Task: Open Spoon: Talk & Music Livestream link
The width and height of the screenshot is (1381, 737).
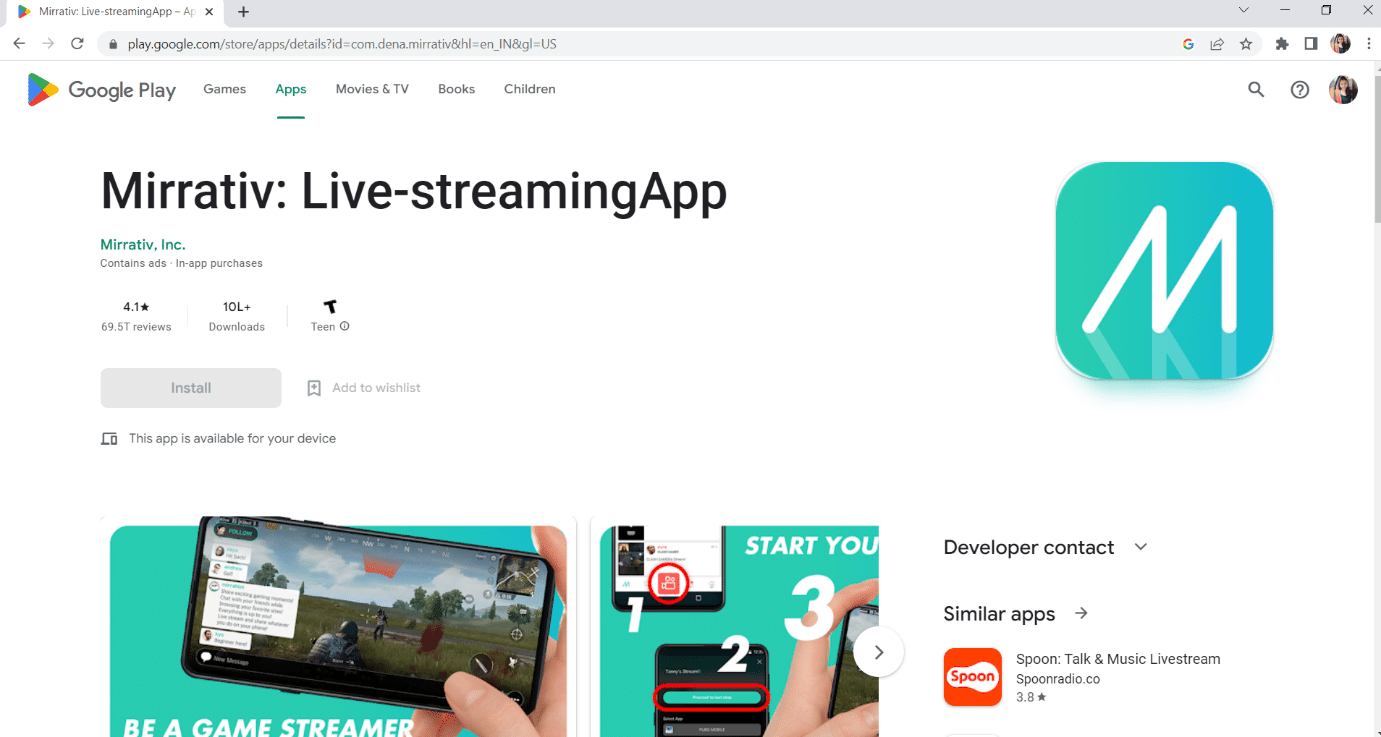Action: tap(1118, 659)
